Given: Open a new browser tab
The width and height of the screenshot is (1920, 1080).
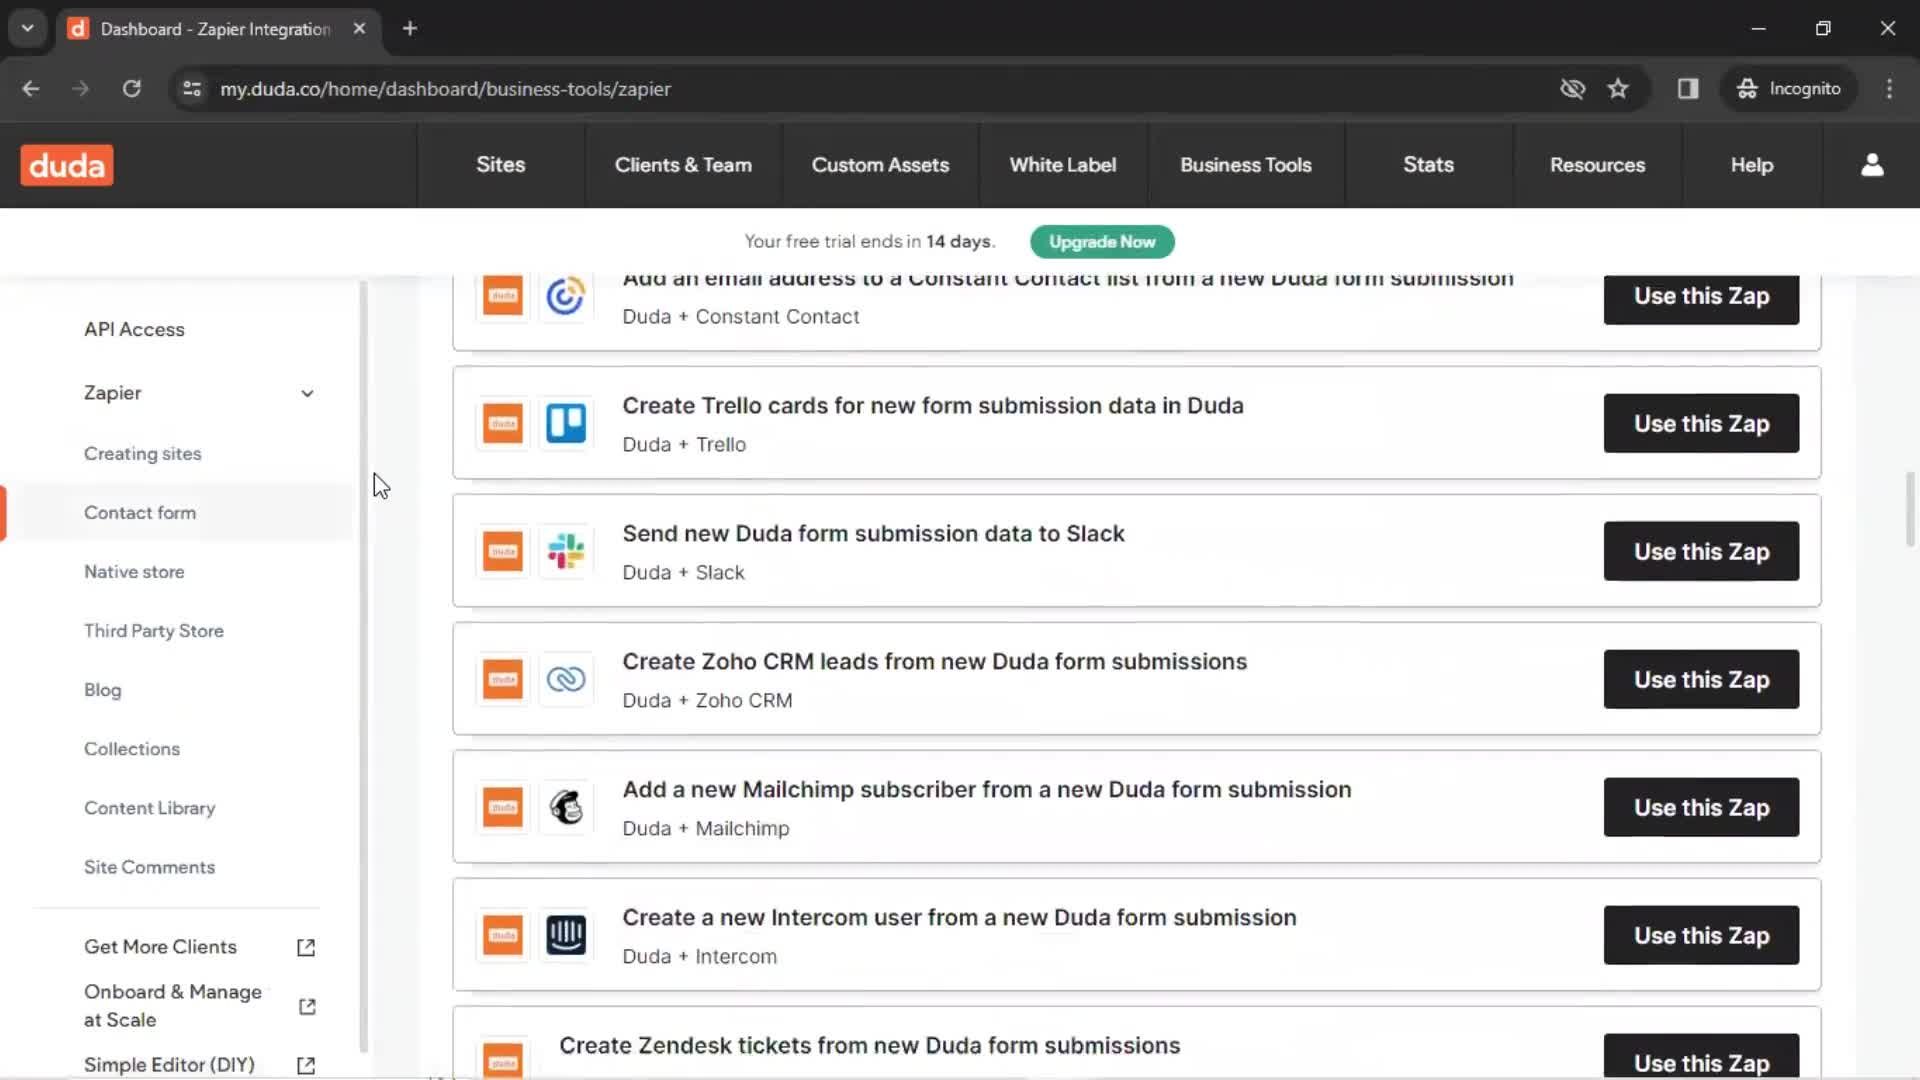Looking at the screenshot, I should (x=410, y=28).
